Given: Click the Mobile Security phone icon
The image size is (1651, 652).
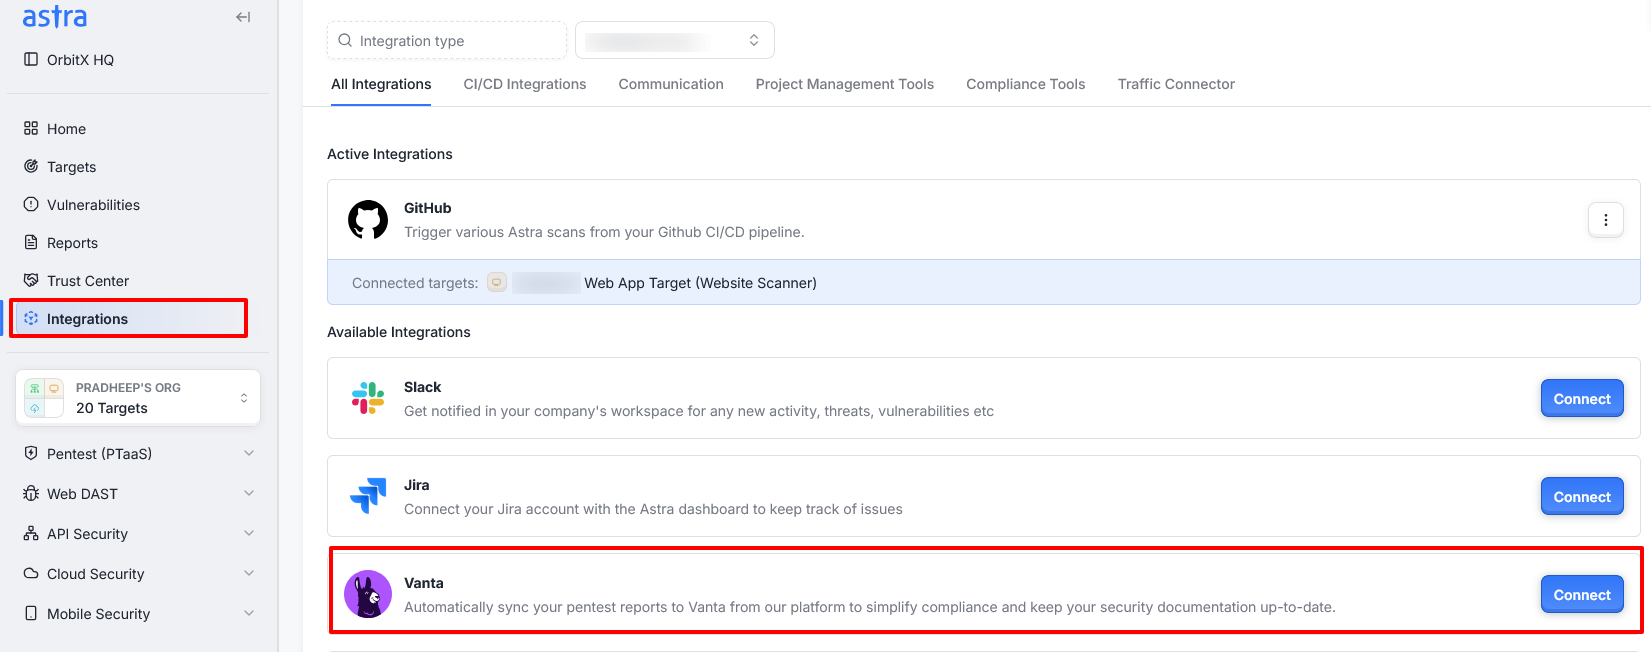Looking at the screenshot, I should pyautogui.click(x=31, y=613).
